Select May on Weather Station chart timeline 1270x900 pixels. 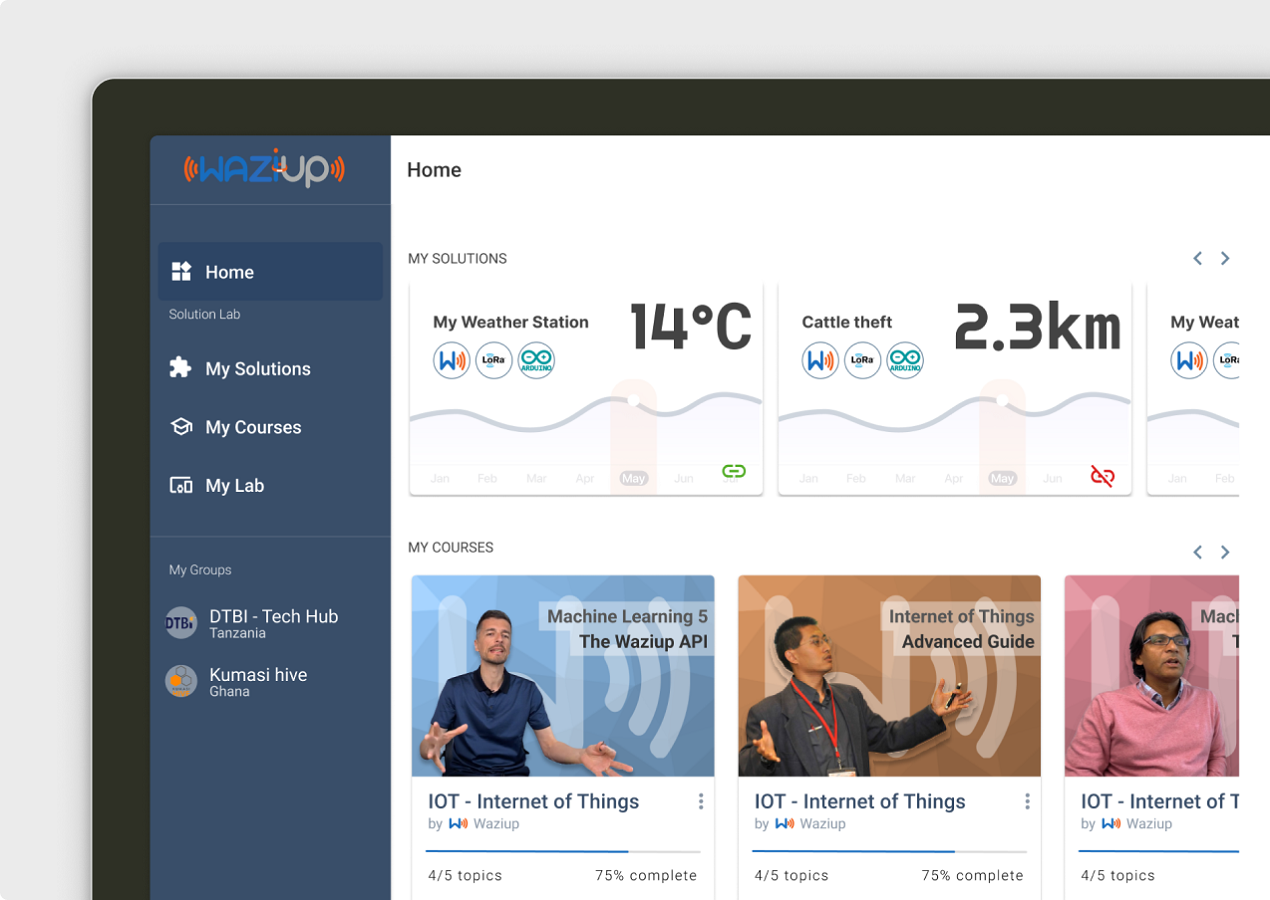coord(633,479)
